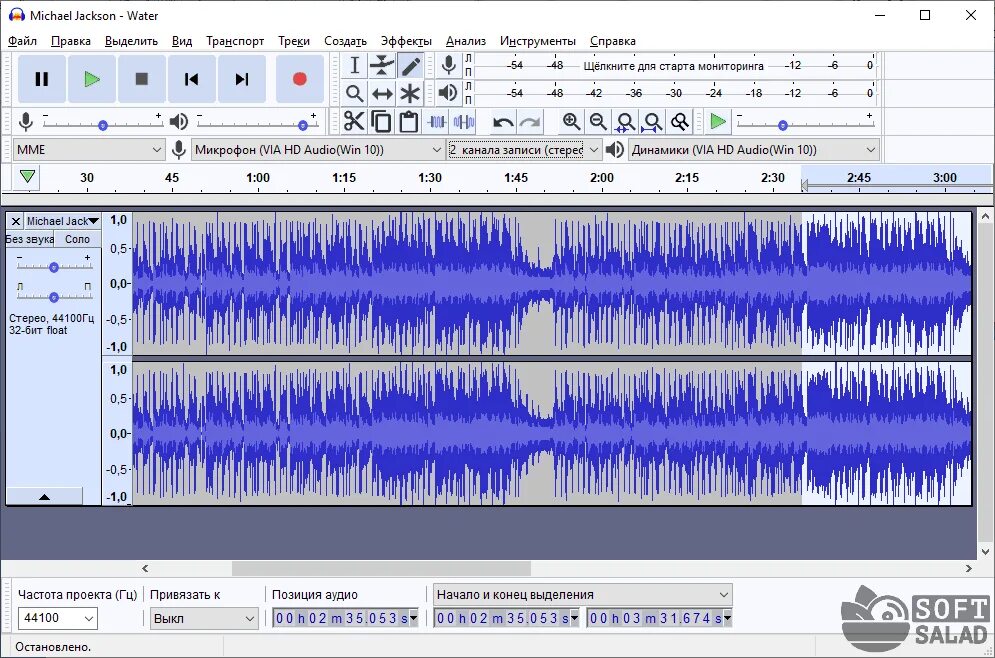
Task: Click the recording meter microphone icon
Action: pyautogui.click(x=449, y=65)
